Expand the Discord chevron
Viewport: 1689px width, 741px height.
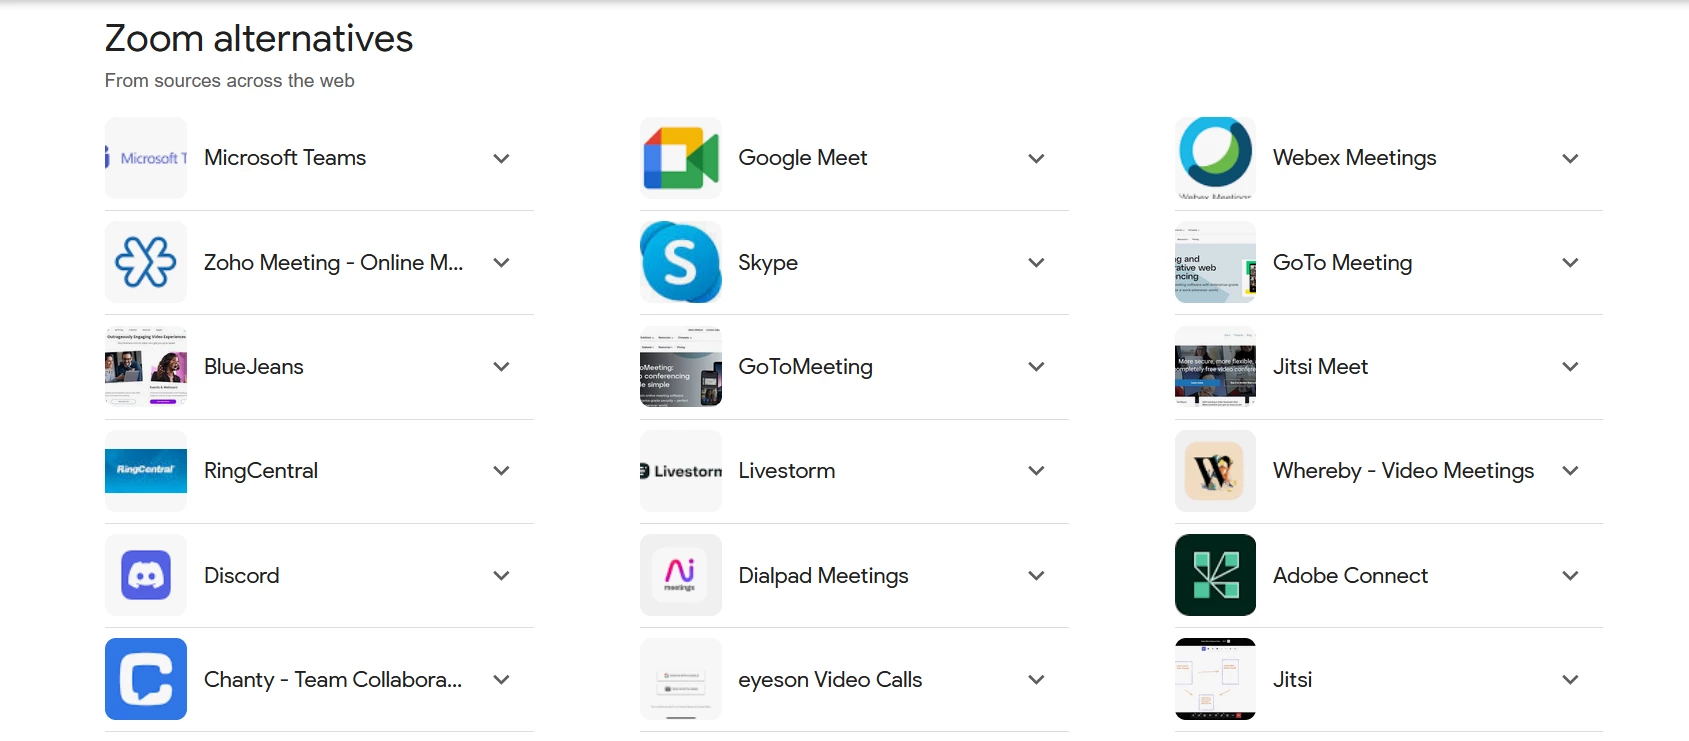[502, 576]
